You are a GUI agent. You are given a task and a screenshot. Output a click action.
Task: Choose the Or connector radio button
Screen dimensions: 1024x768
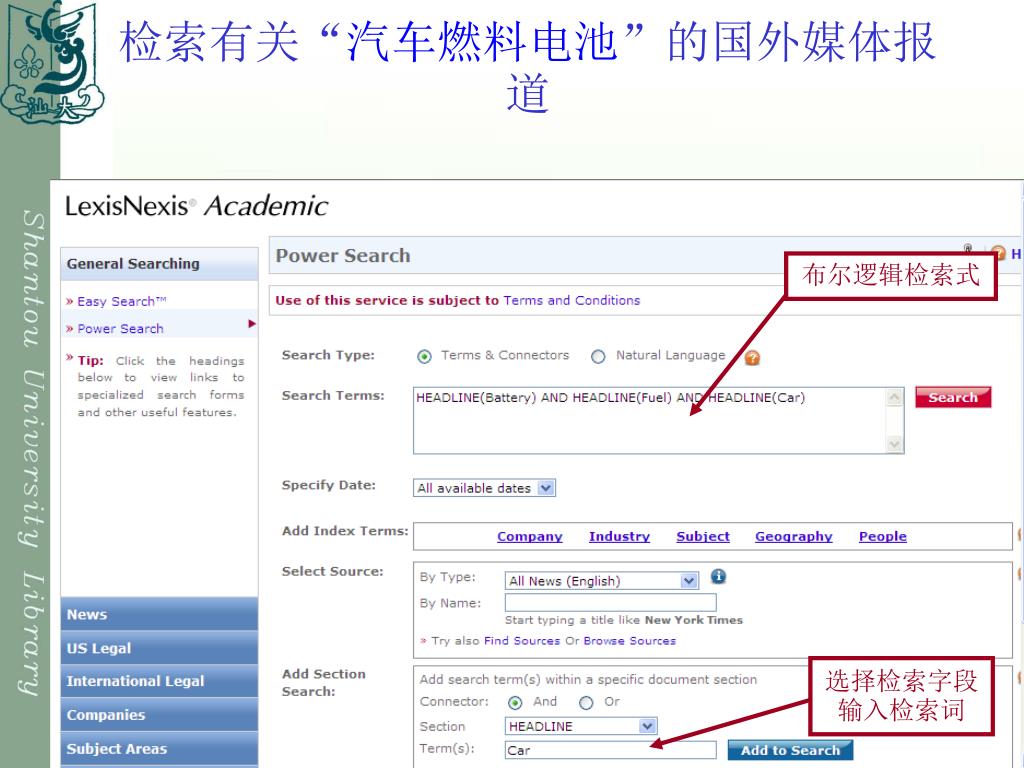coord(586,703)
